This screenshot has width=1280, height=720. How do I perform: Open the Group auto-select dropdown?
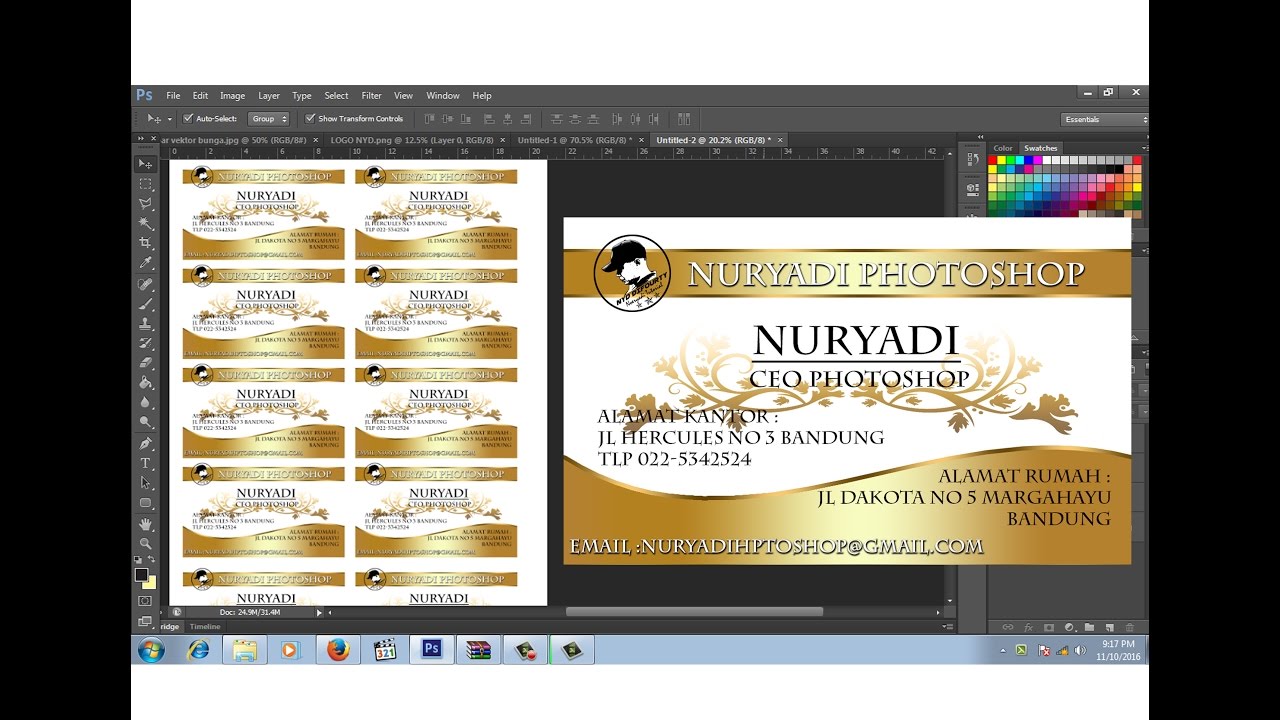tap(268, 119)
